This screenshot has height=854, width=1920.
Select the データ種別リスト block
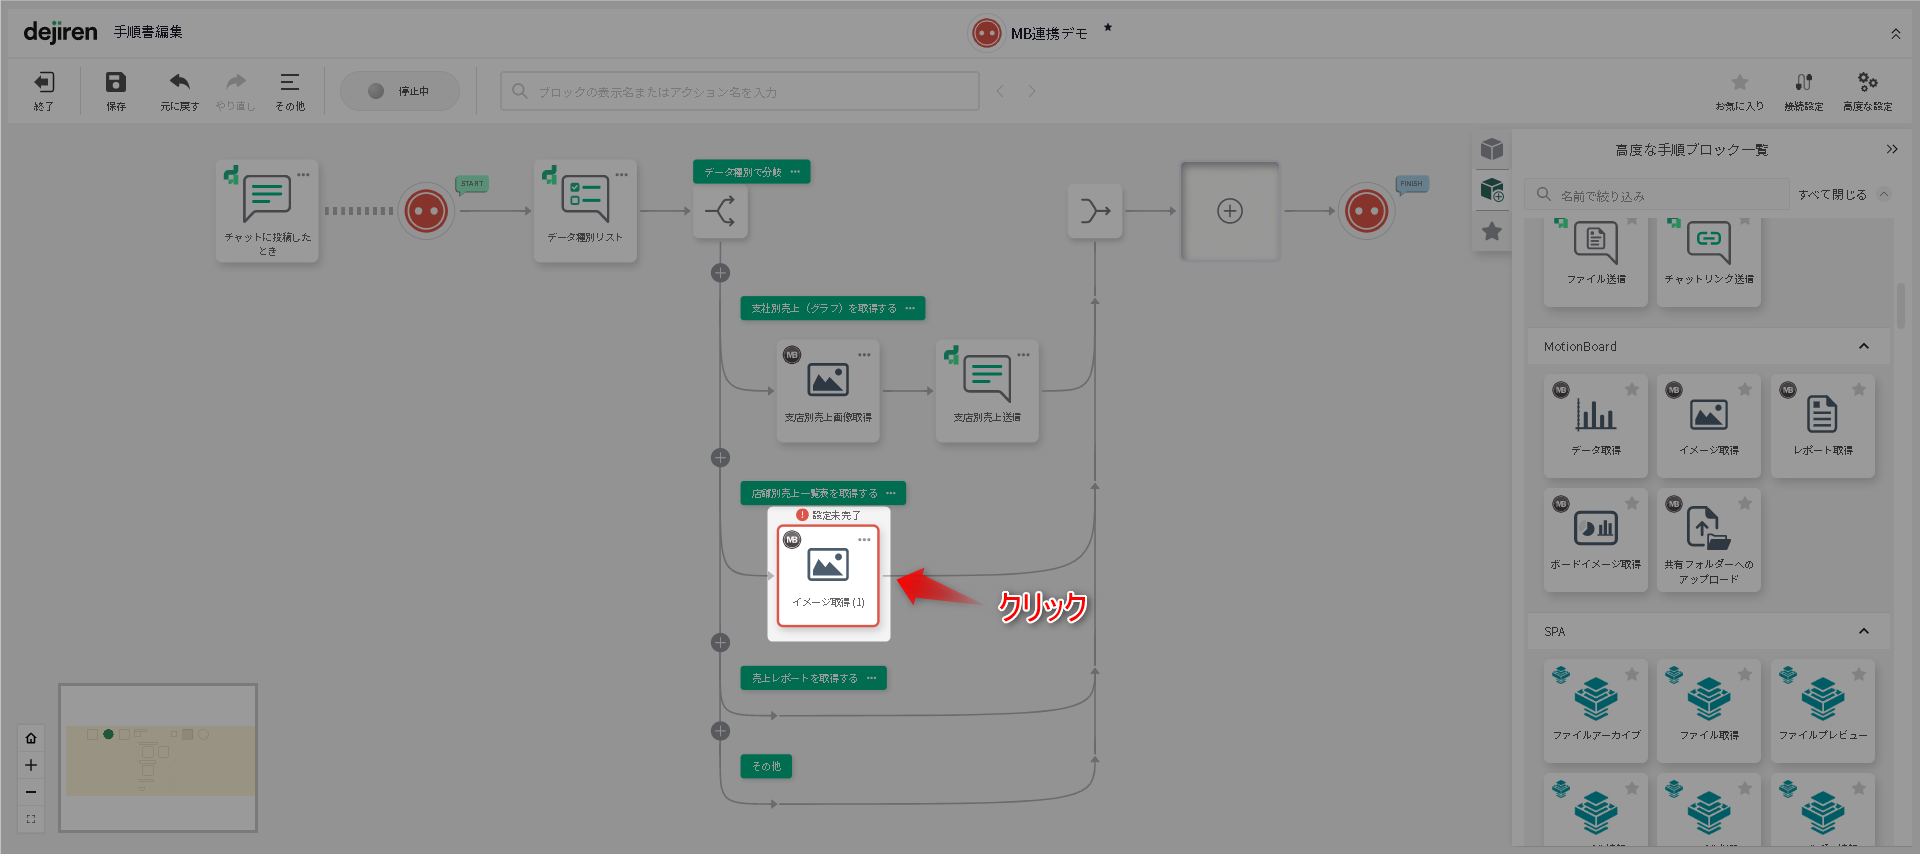pos(585,211)
